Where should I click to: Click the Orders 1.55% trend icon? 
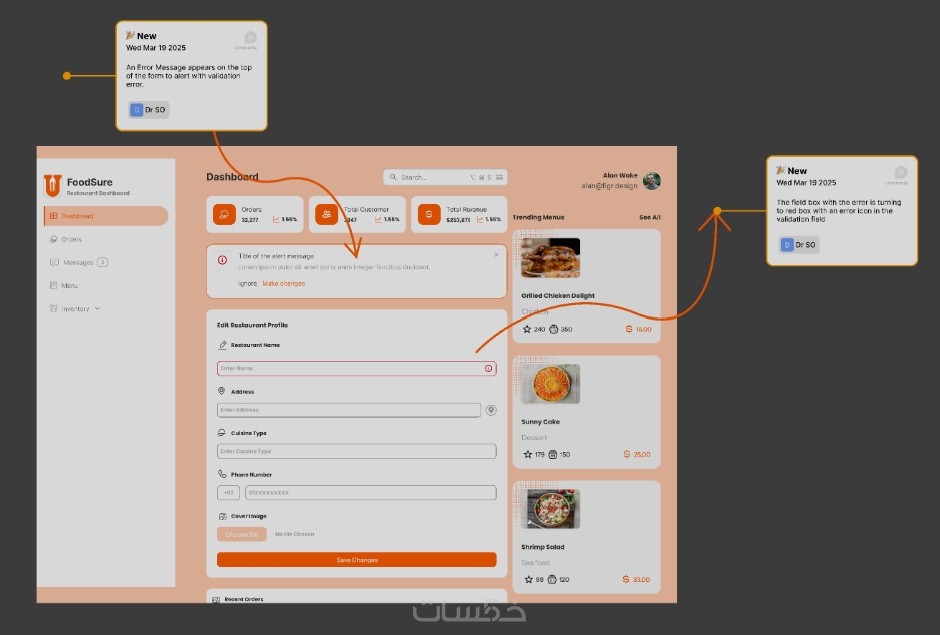point(276,219)
